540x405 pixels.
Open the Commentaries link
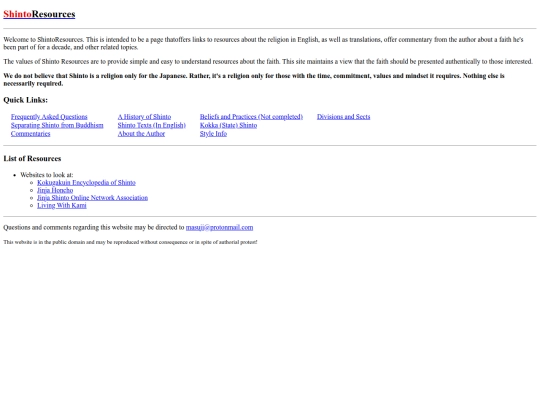click(x=30, y=134)
